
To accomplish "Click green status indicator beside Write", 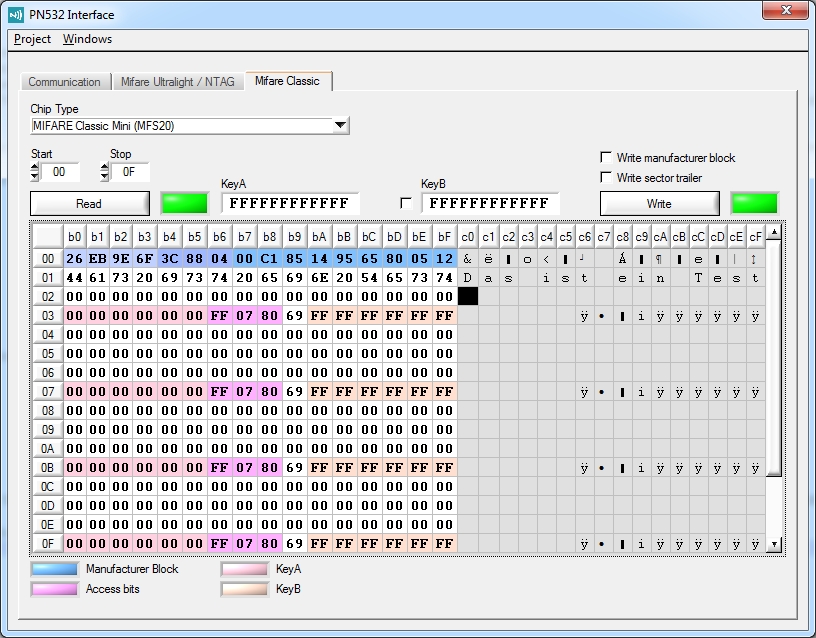I will (x=755, y=203).
